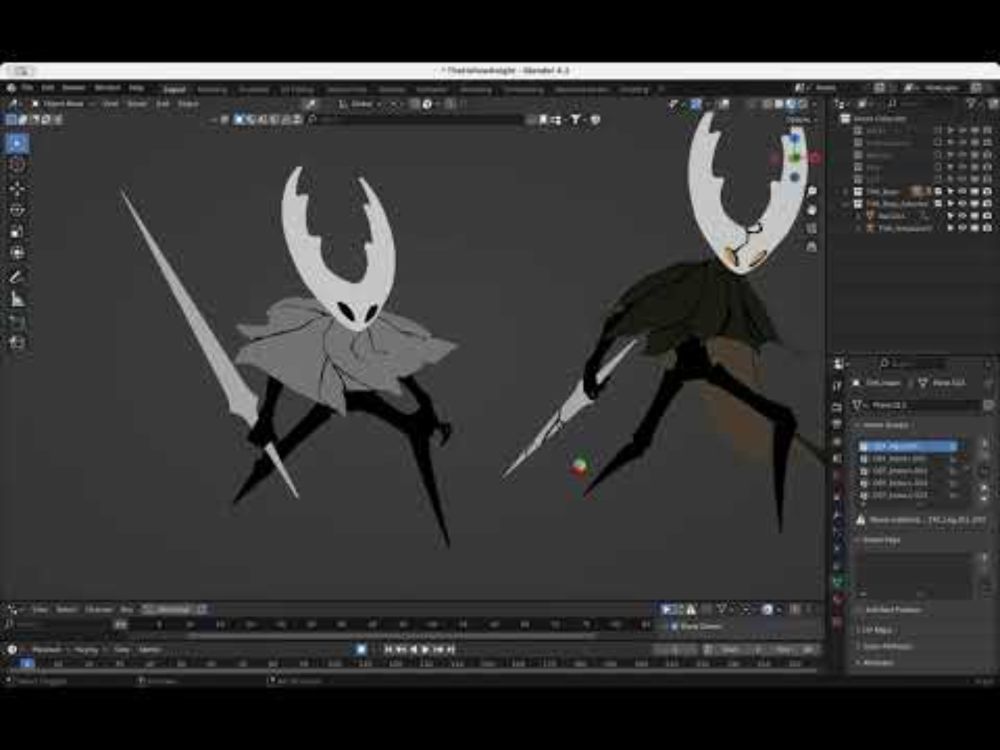Switch perspective/orthographic view gizmo
Viewport: 1000px width, 750px height.
click(812, 246)
